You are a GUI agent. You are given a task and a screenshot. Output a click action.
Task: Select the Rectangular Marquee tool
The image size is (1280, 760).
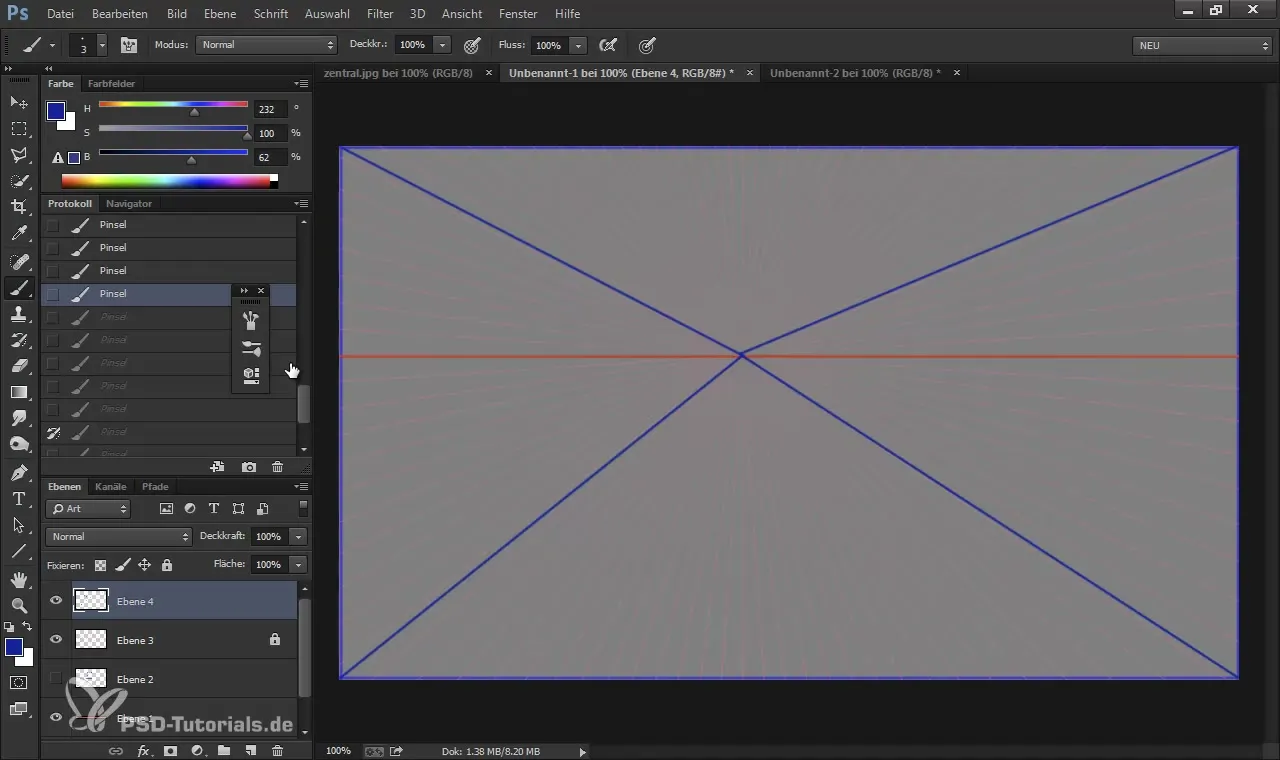click(19, 129)
